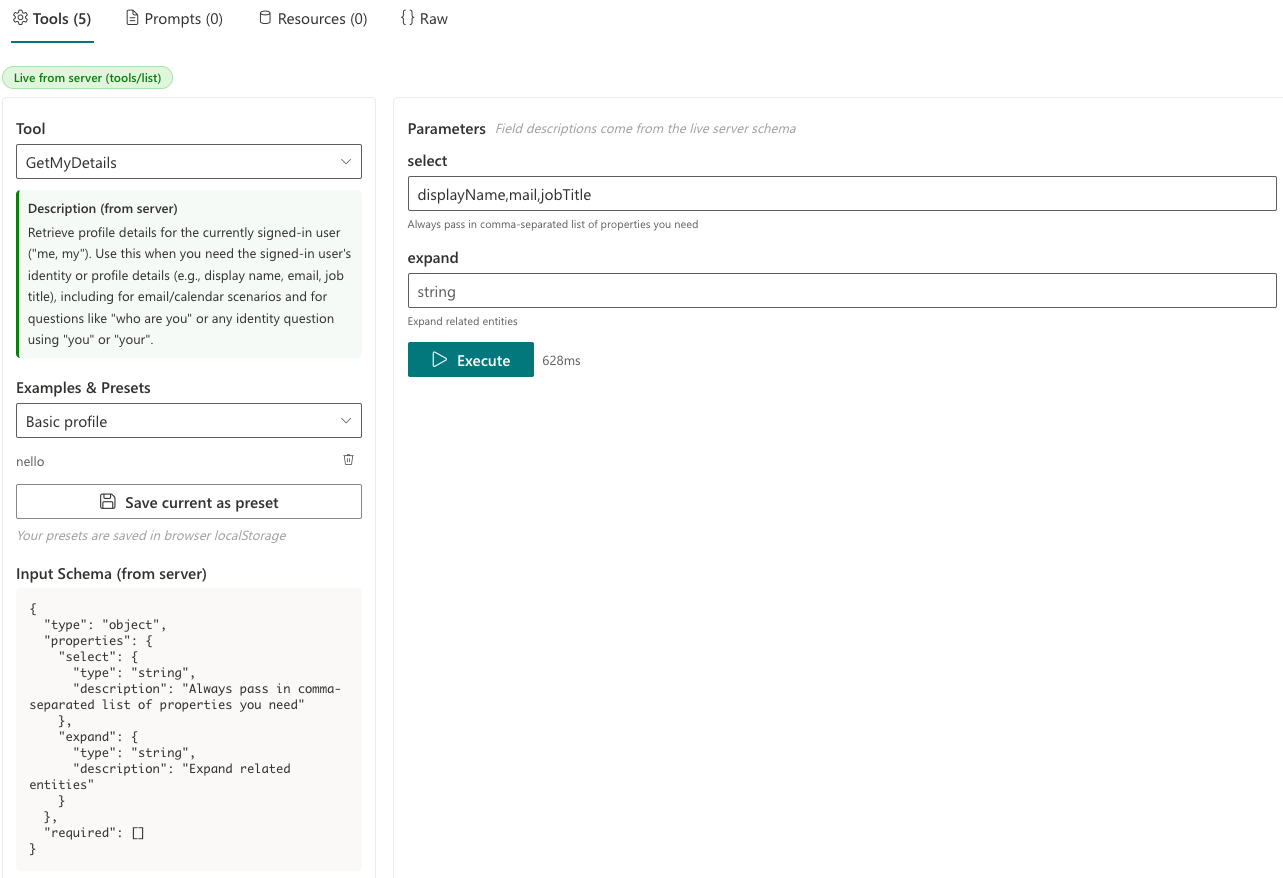Click the Live from server (tools/list) badge

88,76
